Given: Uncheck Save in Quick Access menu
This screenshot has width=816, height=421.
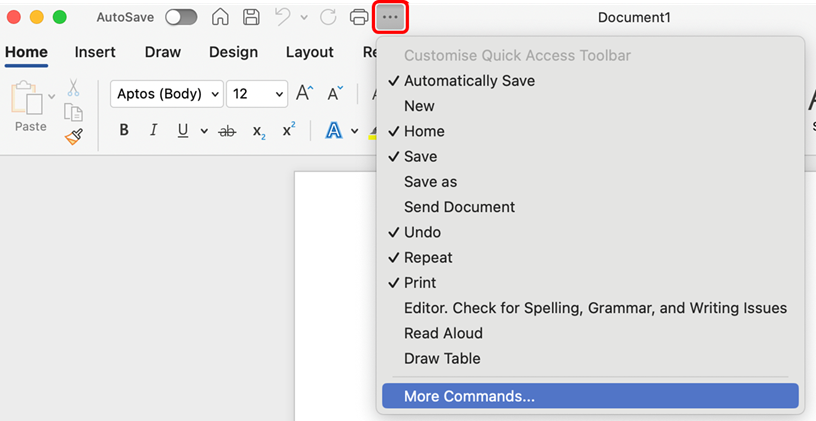Looking at the screenshot, I should click(590, 156).
